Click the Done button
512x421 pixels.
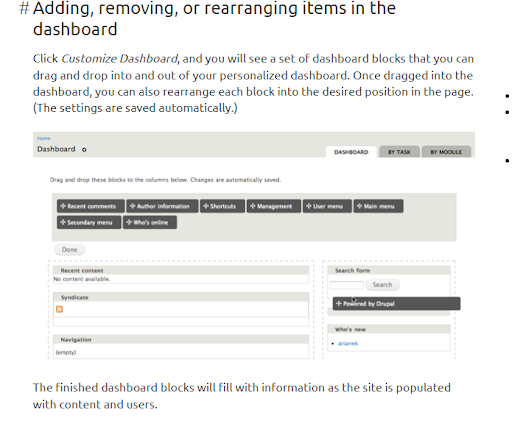tap(69, 249)
